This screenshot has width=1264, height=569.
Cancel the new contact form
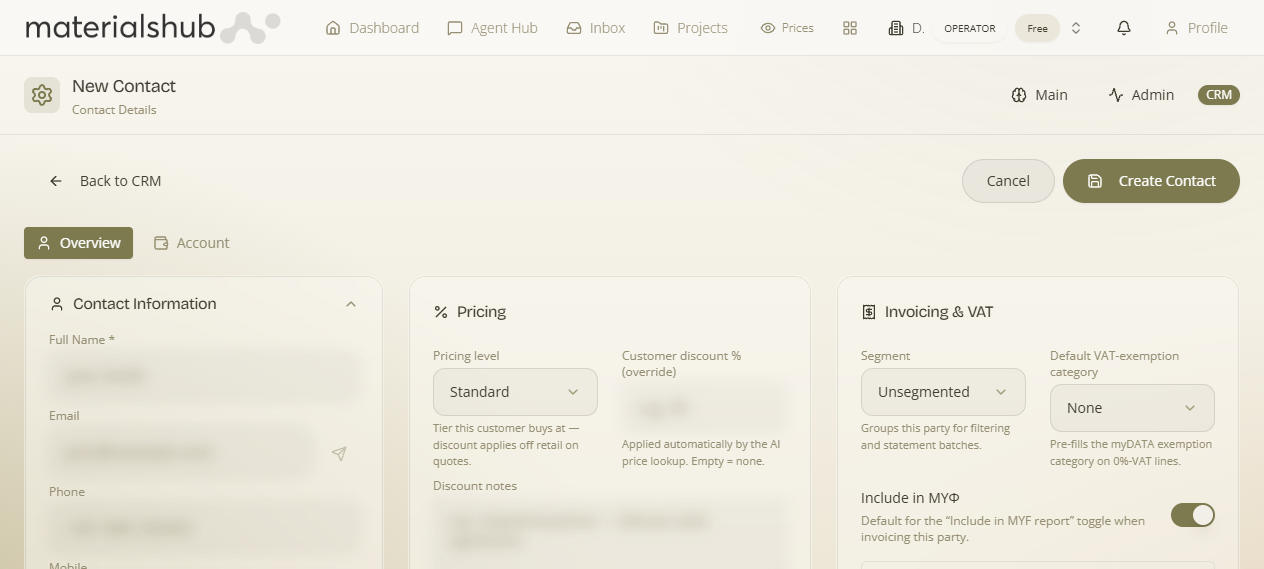pos(1008,181)
